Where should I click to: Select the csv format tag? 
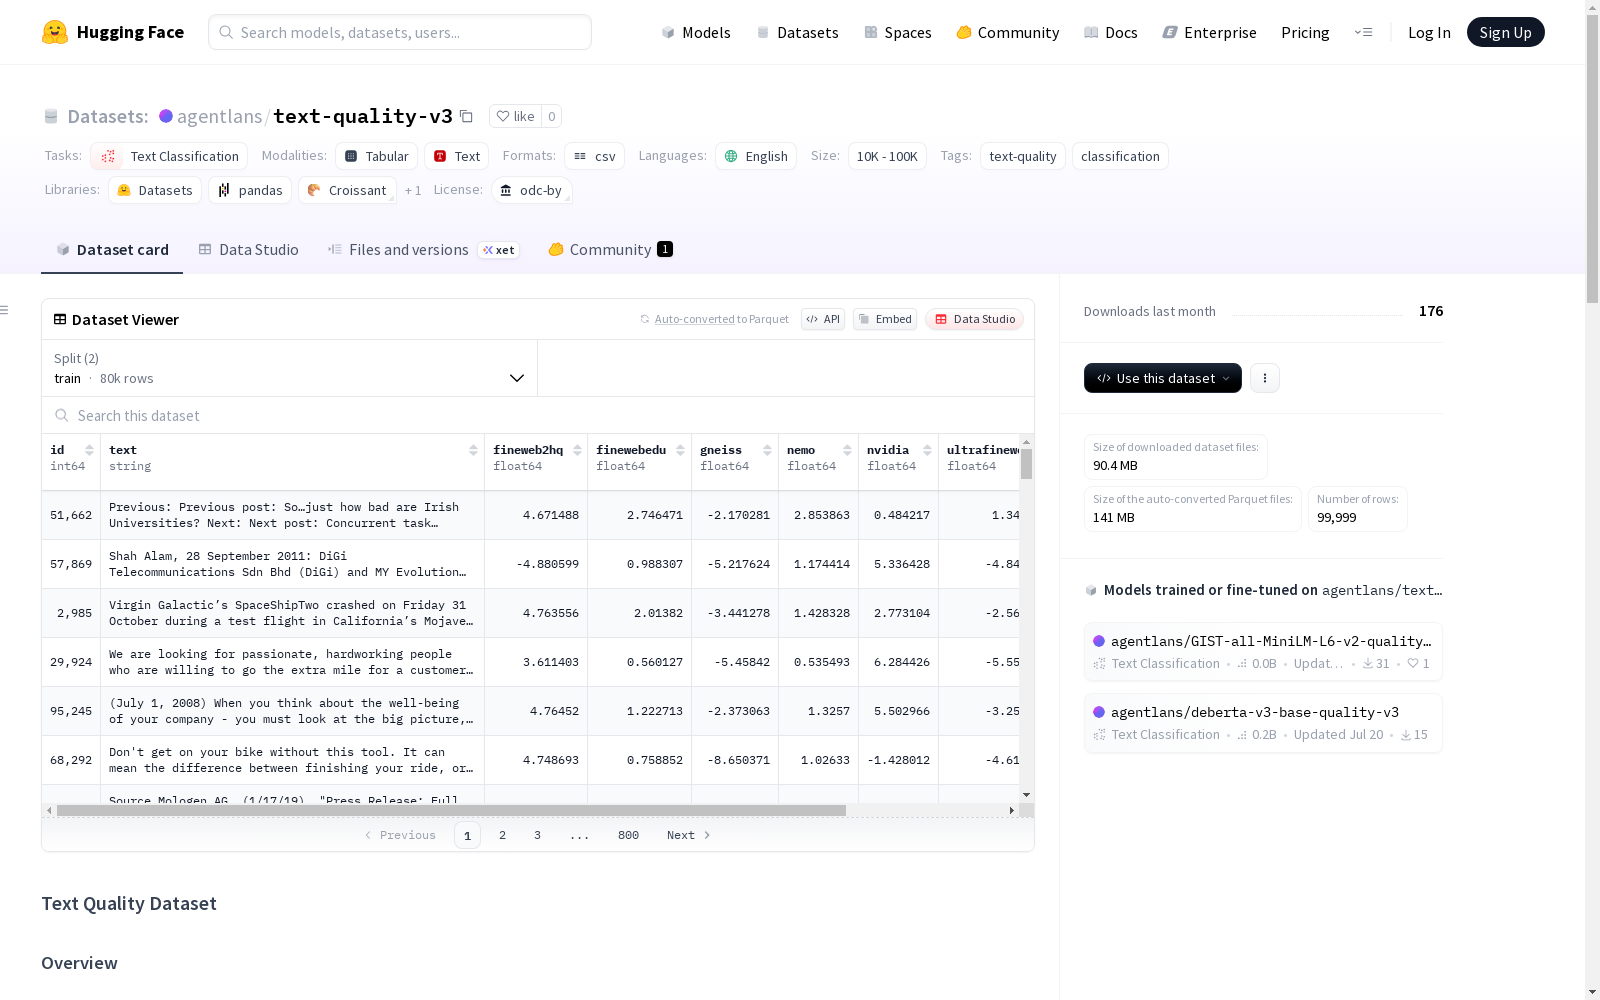tap(594, 156)
